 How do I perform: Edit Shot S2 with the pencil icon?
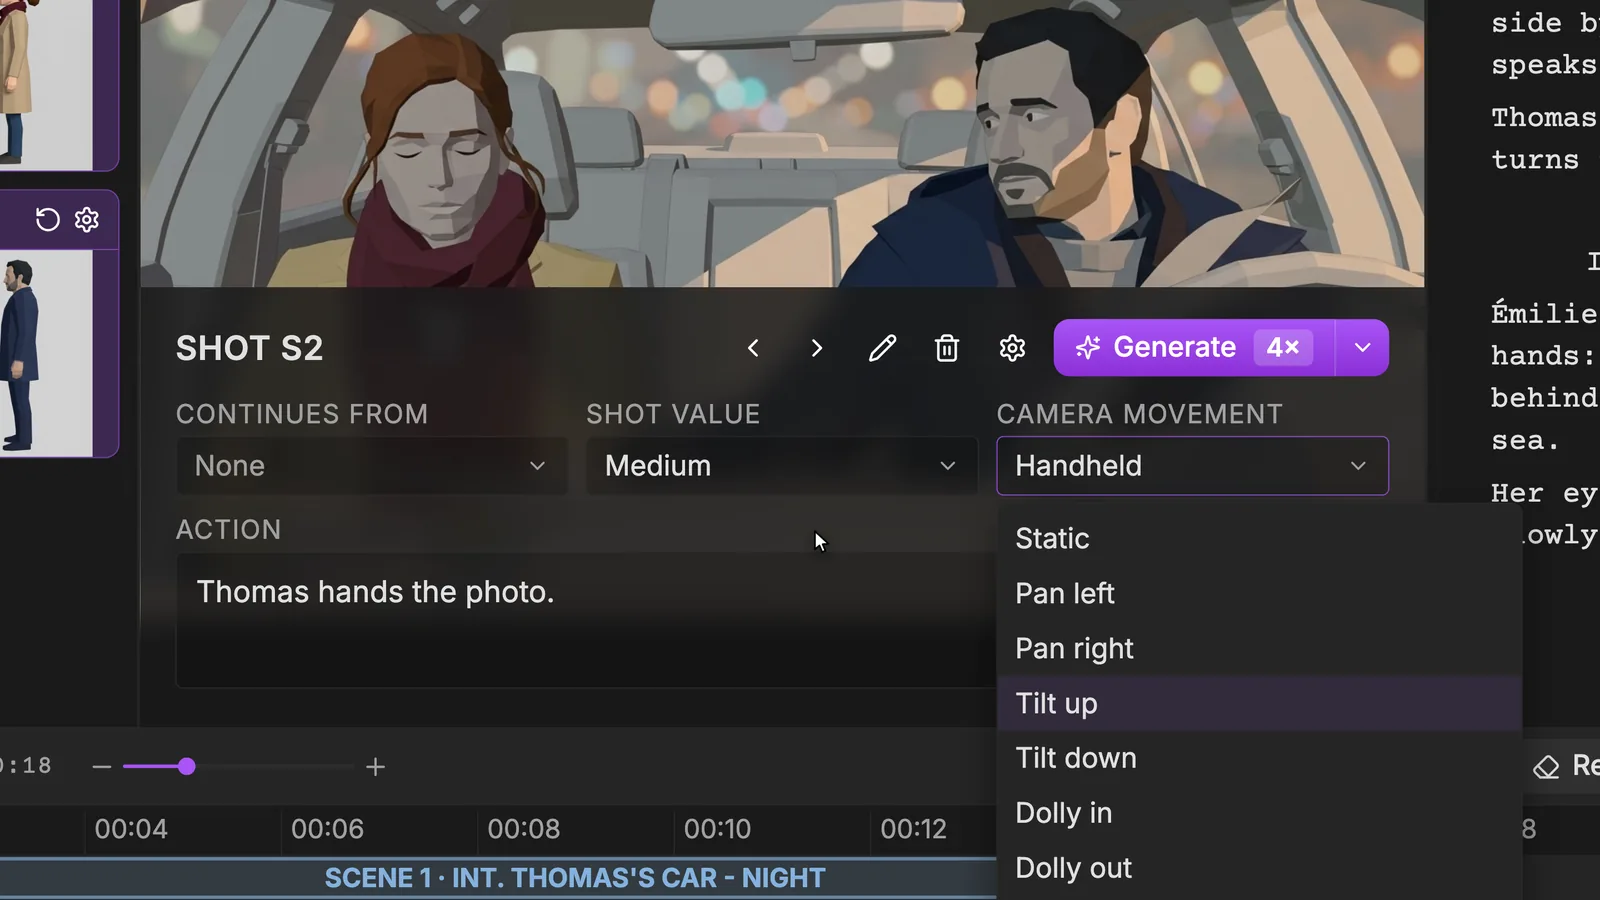tap(882, 348)
